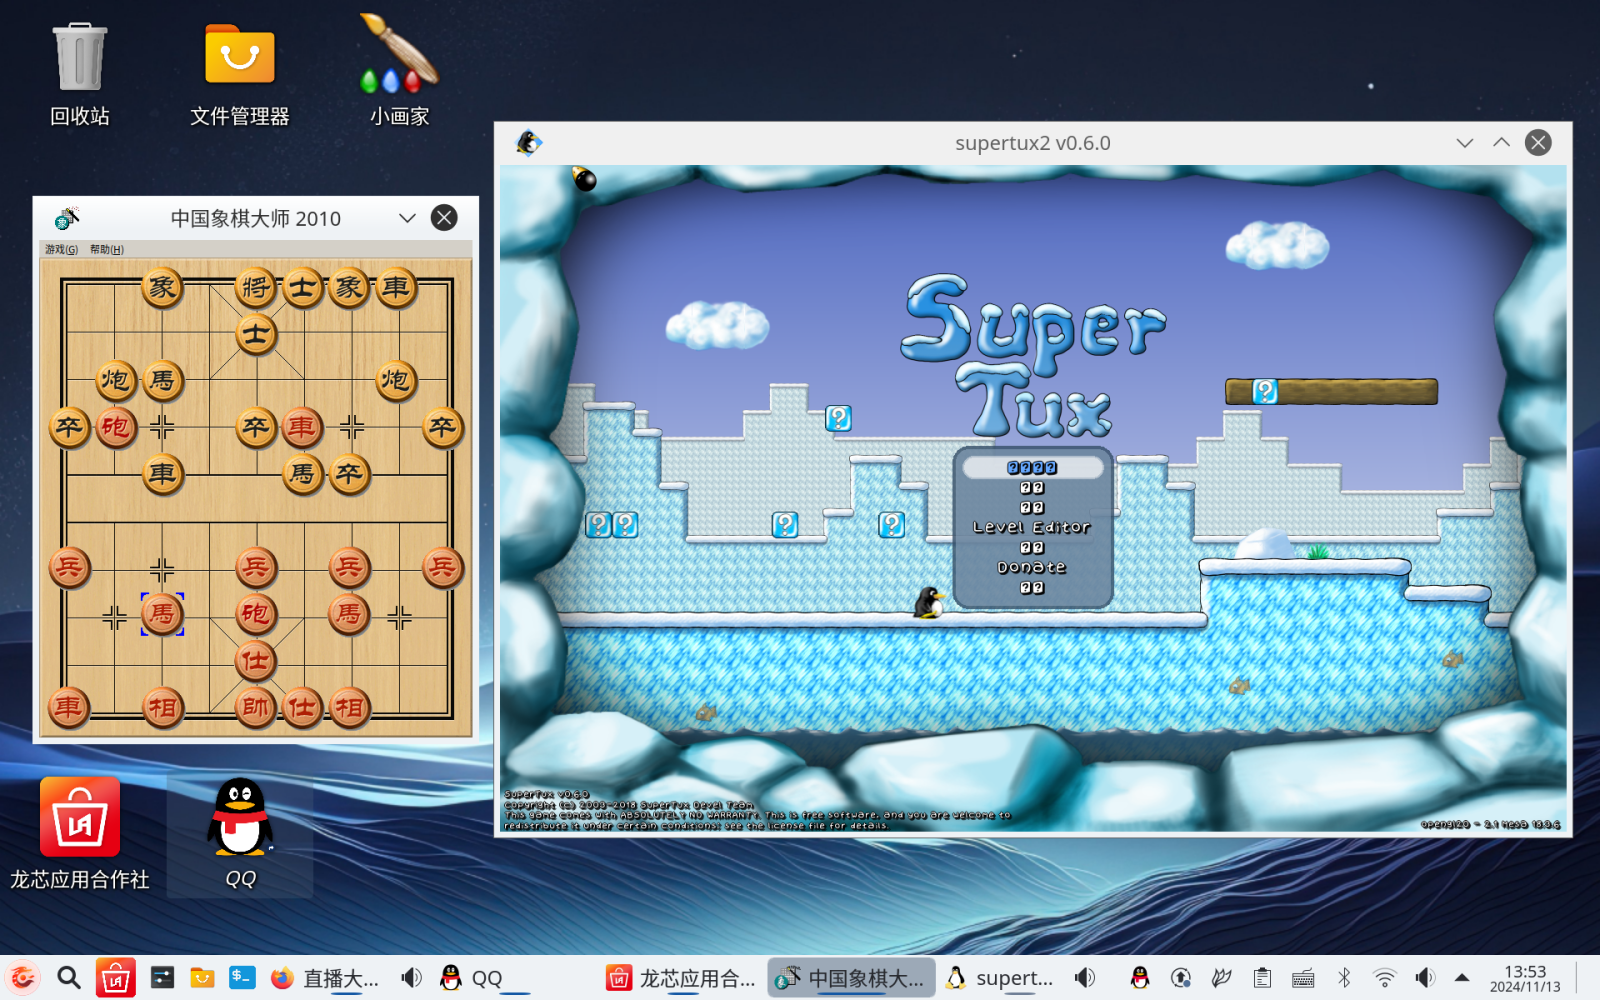Viewport: 1600px width, 1000px height.
Task: Expand hidden system tray icons arrow
Action: pyautogui.click(x=1462, y=977)
